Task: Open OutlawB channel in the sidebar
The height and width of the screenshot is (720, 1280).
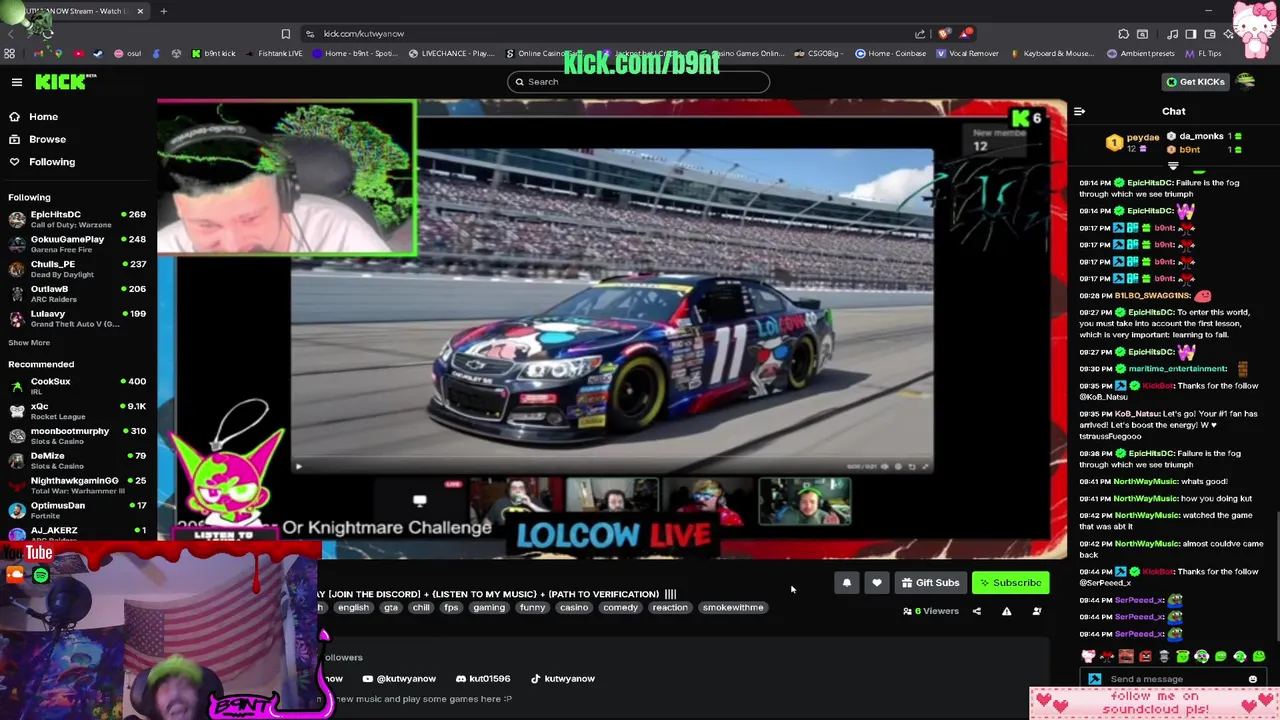Action: point(77,294)
